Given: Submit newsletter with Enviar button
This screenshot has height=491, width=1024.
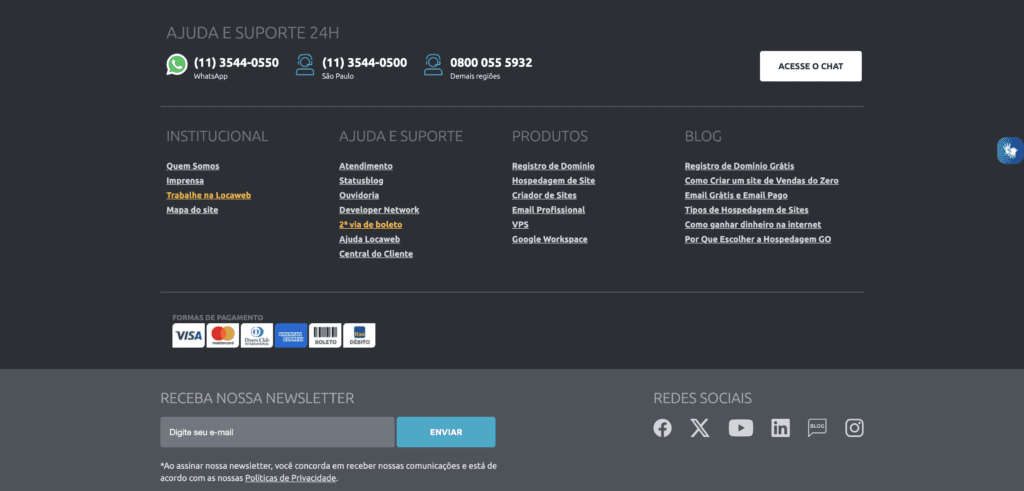Looking at the screenshot, I should 446,432.
